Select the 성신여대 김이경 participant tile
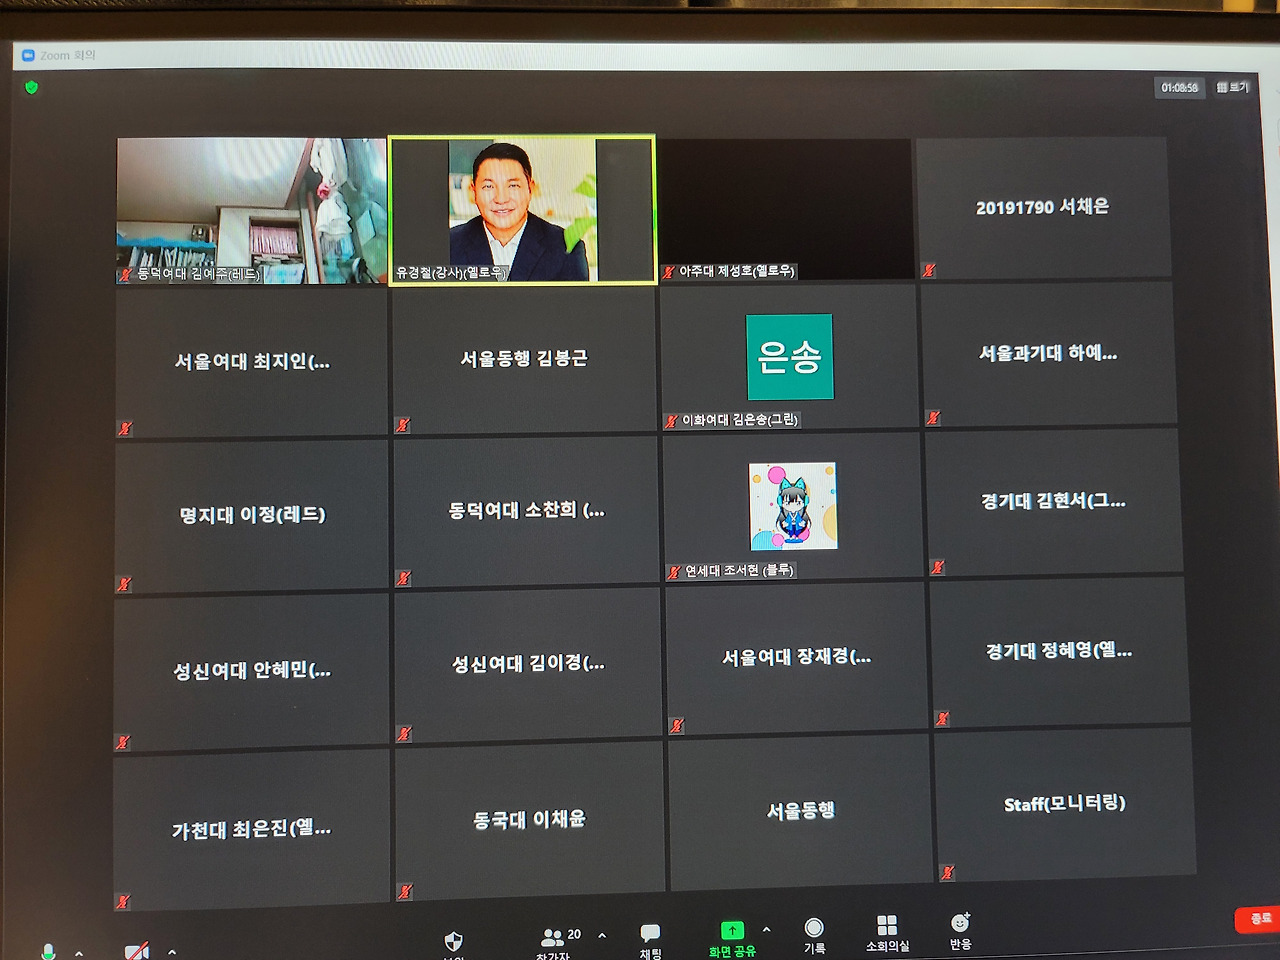Viewport: 1280px width, 960px height. (528, 664)
